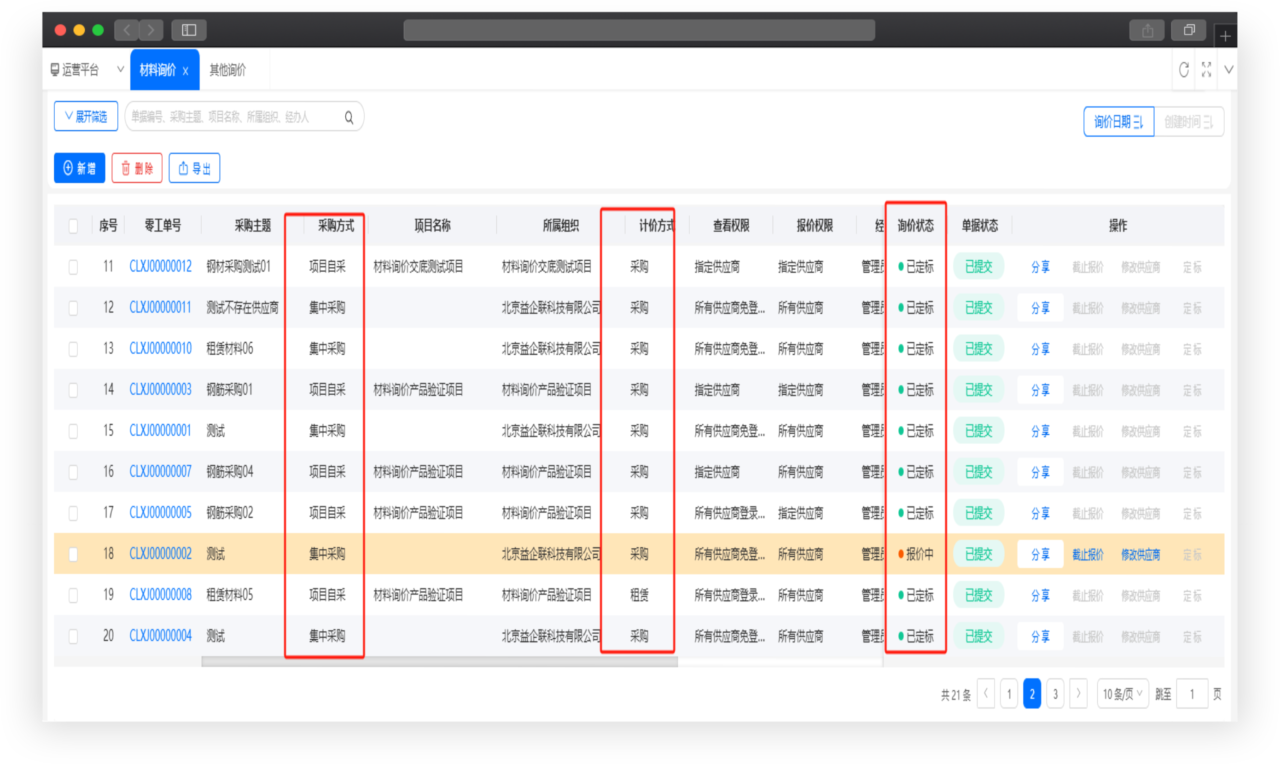This screenshot has height=764, width=1280.
Task: Open order link CLXJ00000012
Action: pos(160,267)
